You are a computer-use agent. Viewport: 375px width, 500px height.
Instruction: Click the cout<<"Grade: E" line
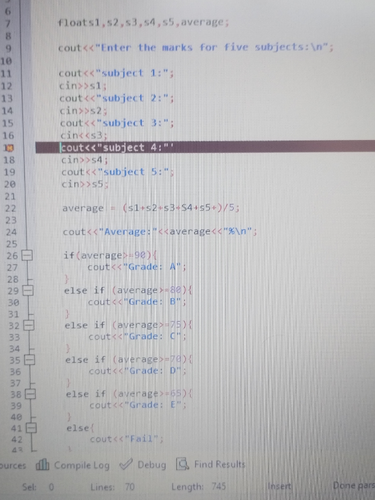(x=138, y=405)
